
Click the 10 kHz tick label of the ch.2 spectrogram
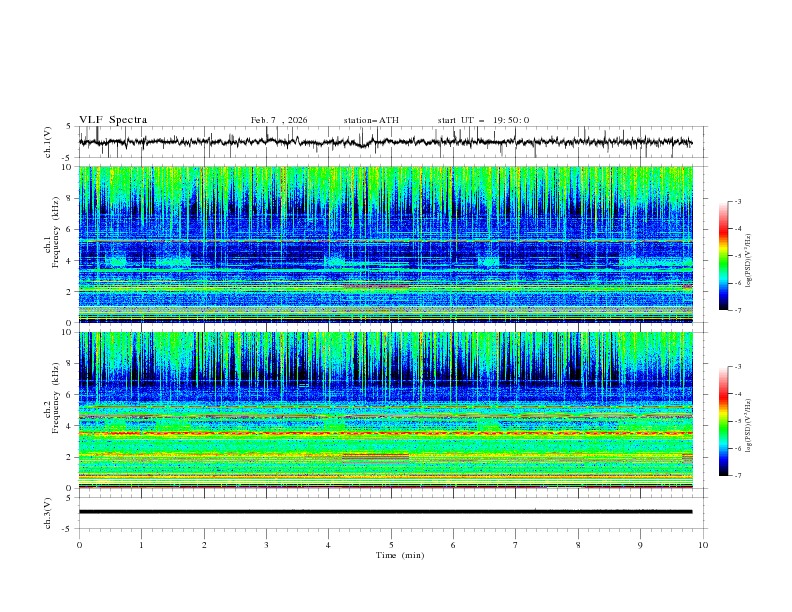[x=67, y=332]
